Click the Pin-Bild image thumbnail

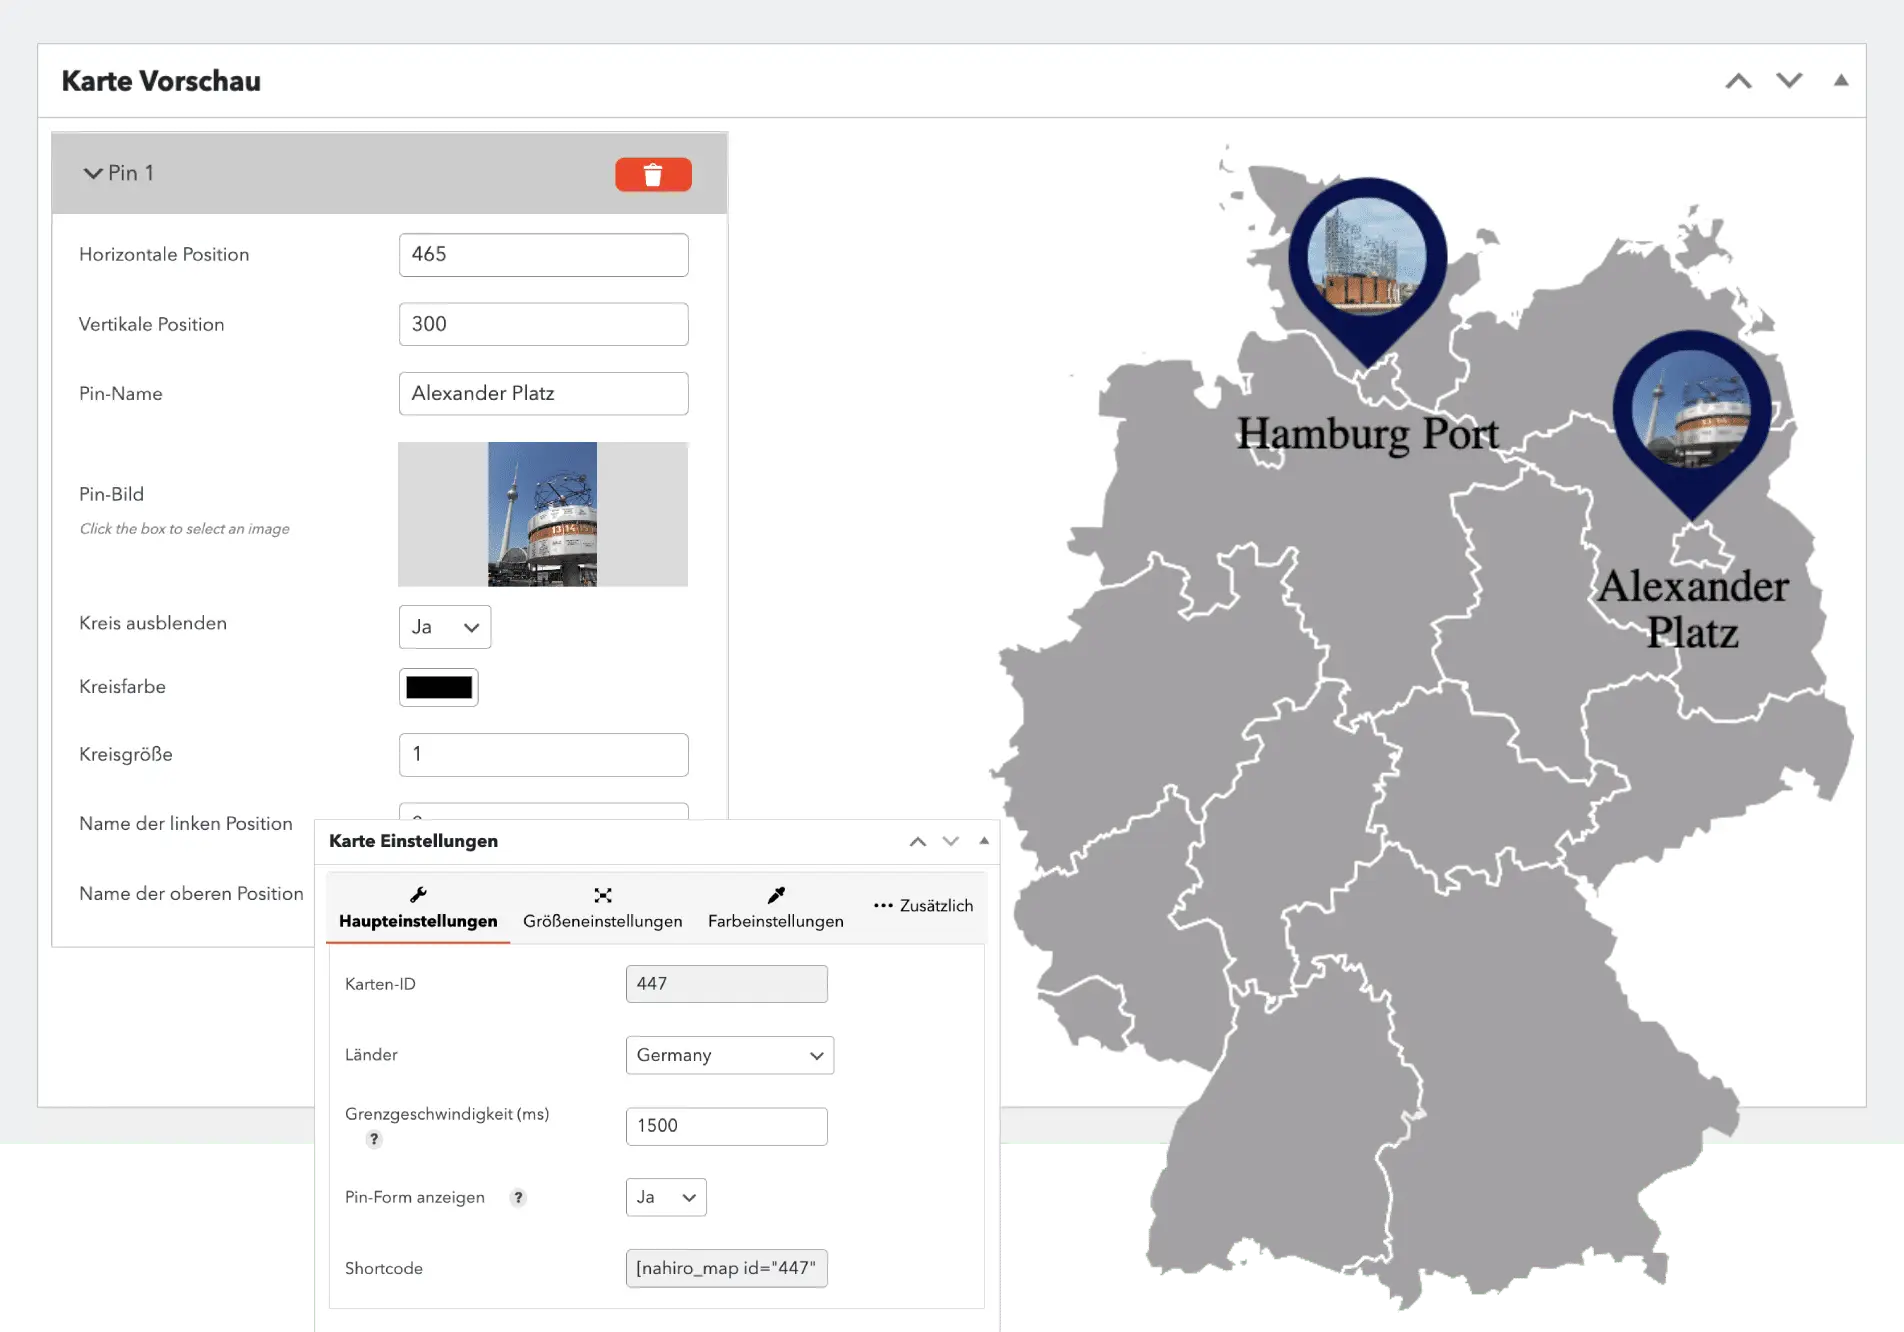542,514
